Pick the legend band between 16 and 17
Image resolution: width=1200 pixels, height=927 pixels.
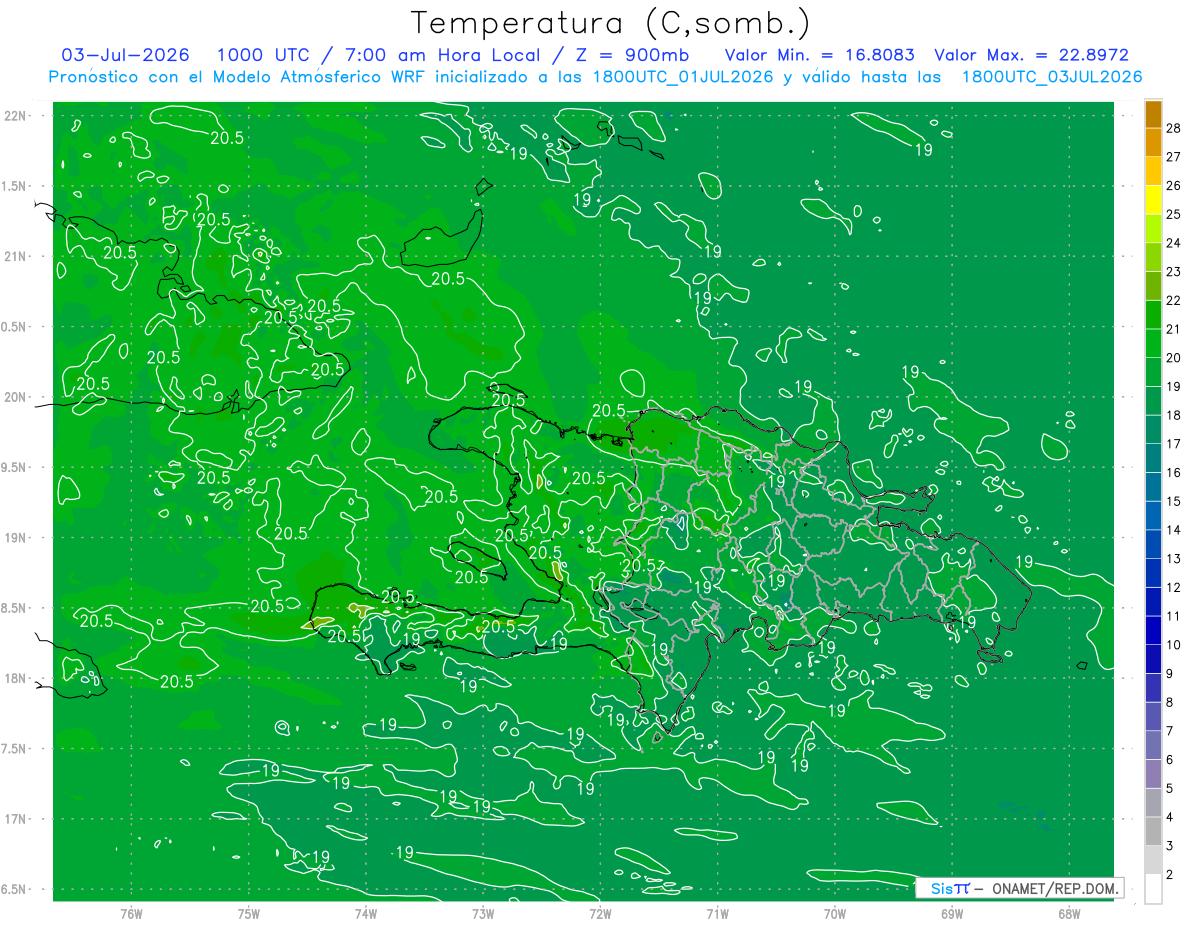[1153, 458]
